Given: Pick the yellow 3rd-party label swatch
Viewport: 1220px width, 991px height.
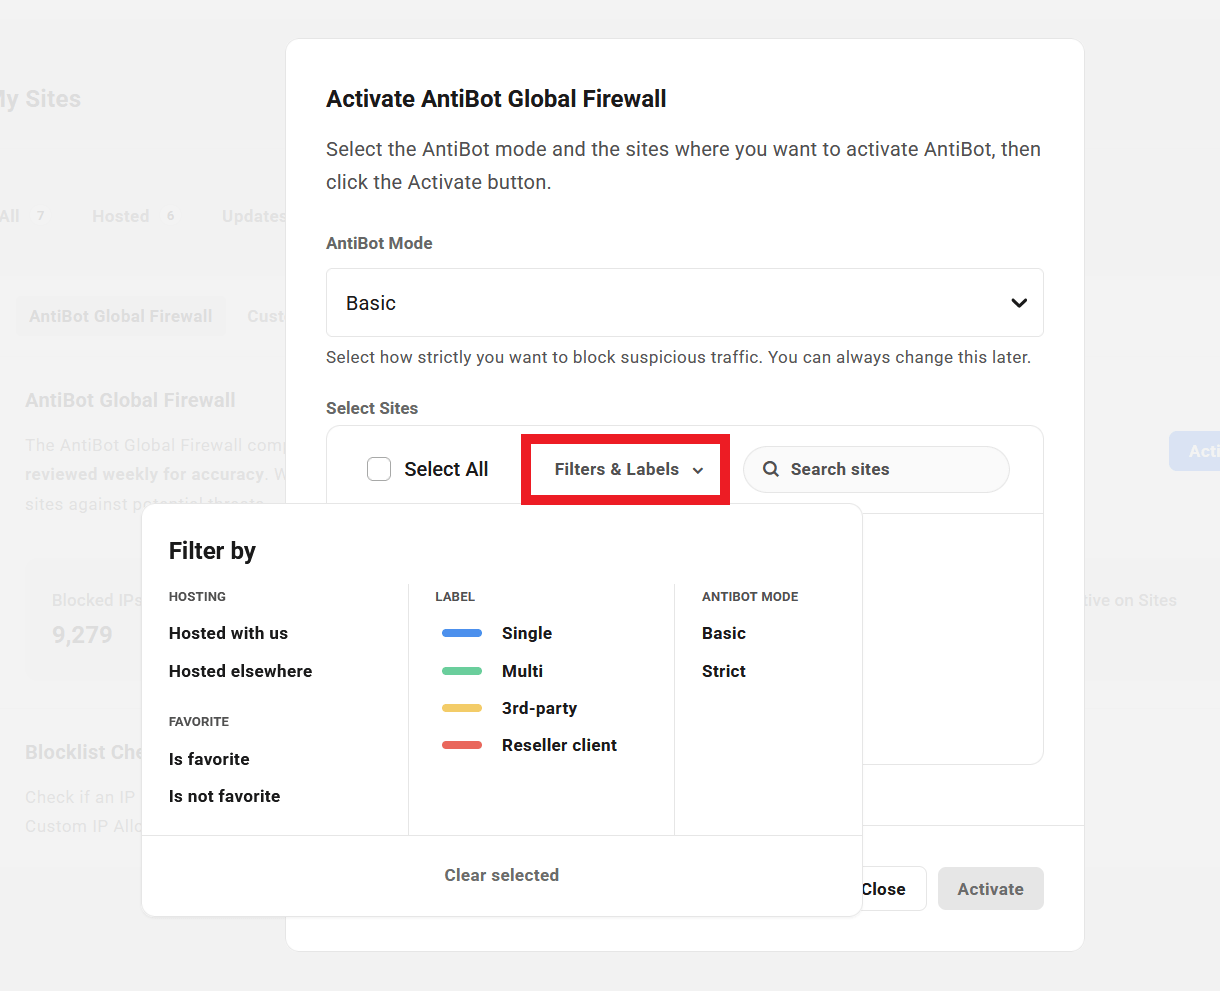Looking at the screenshot, I should pyautogui.click(x=462, y=708).
